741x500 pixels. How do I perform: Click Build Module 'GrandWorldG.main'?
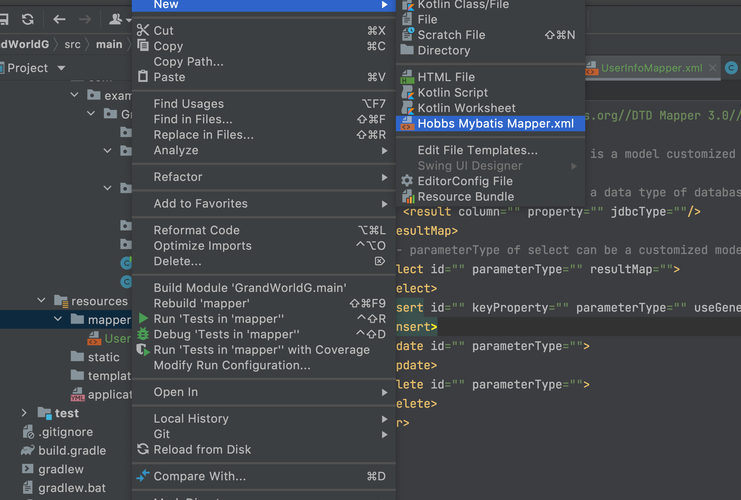click(264, 288)
